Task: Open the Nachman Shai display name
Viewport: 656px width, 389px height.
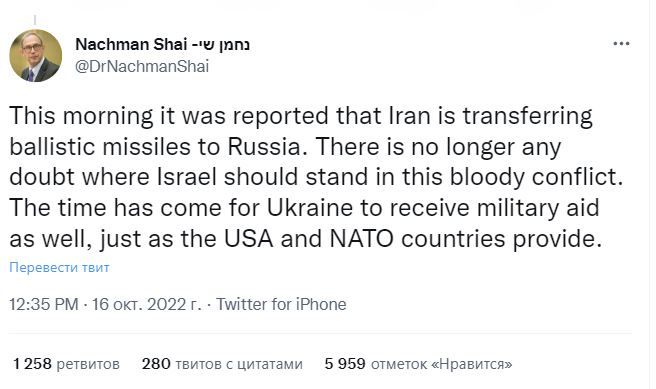Action: coord(131,44)
